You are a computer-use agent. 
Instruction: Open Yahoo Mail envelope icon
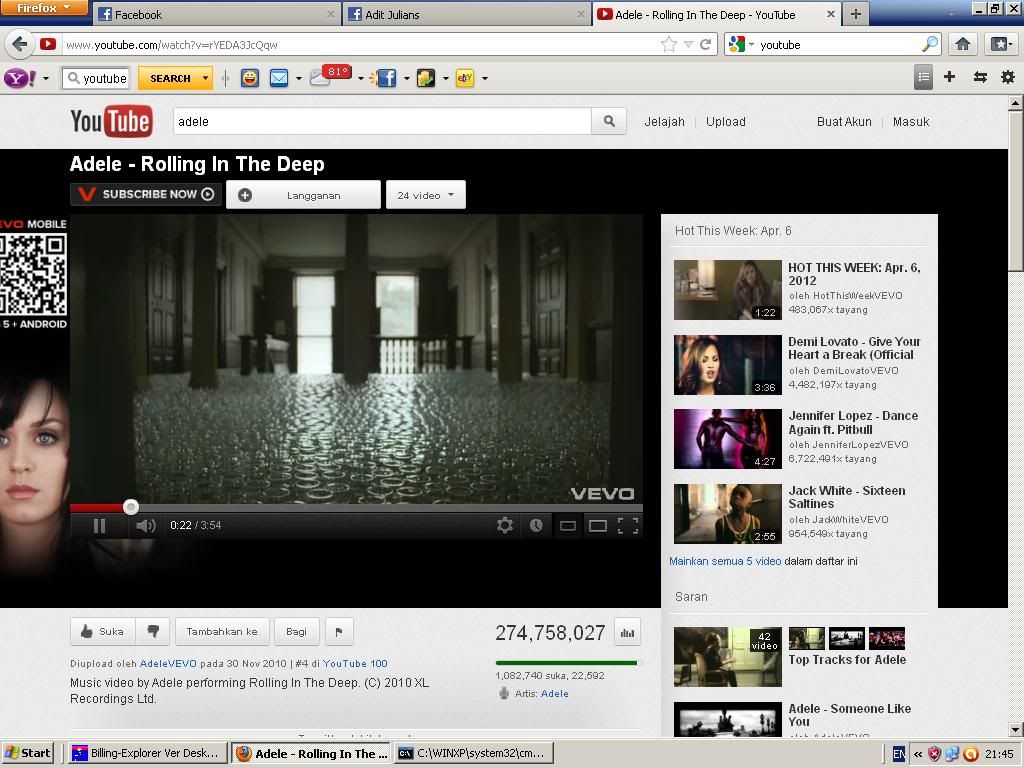click(x=279, y=78)
